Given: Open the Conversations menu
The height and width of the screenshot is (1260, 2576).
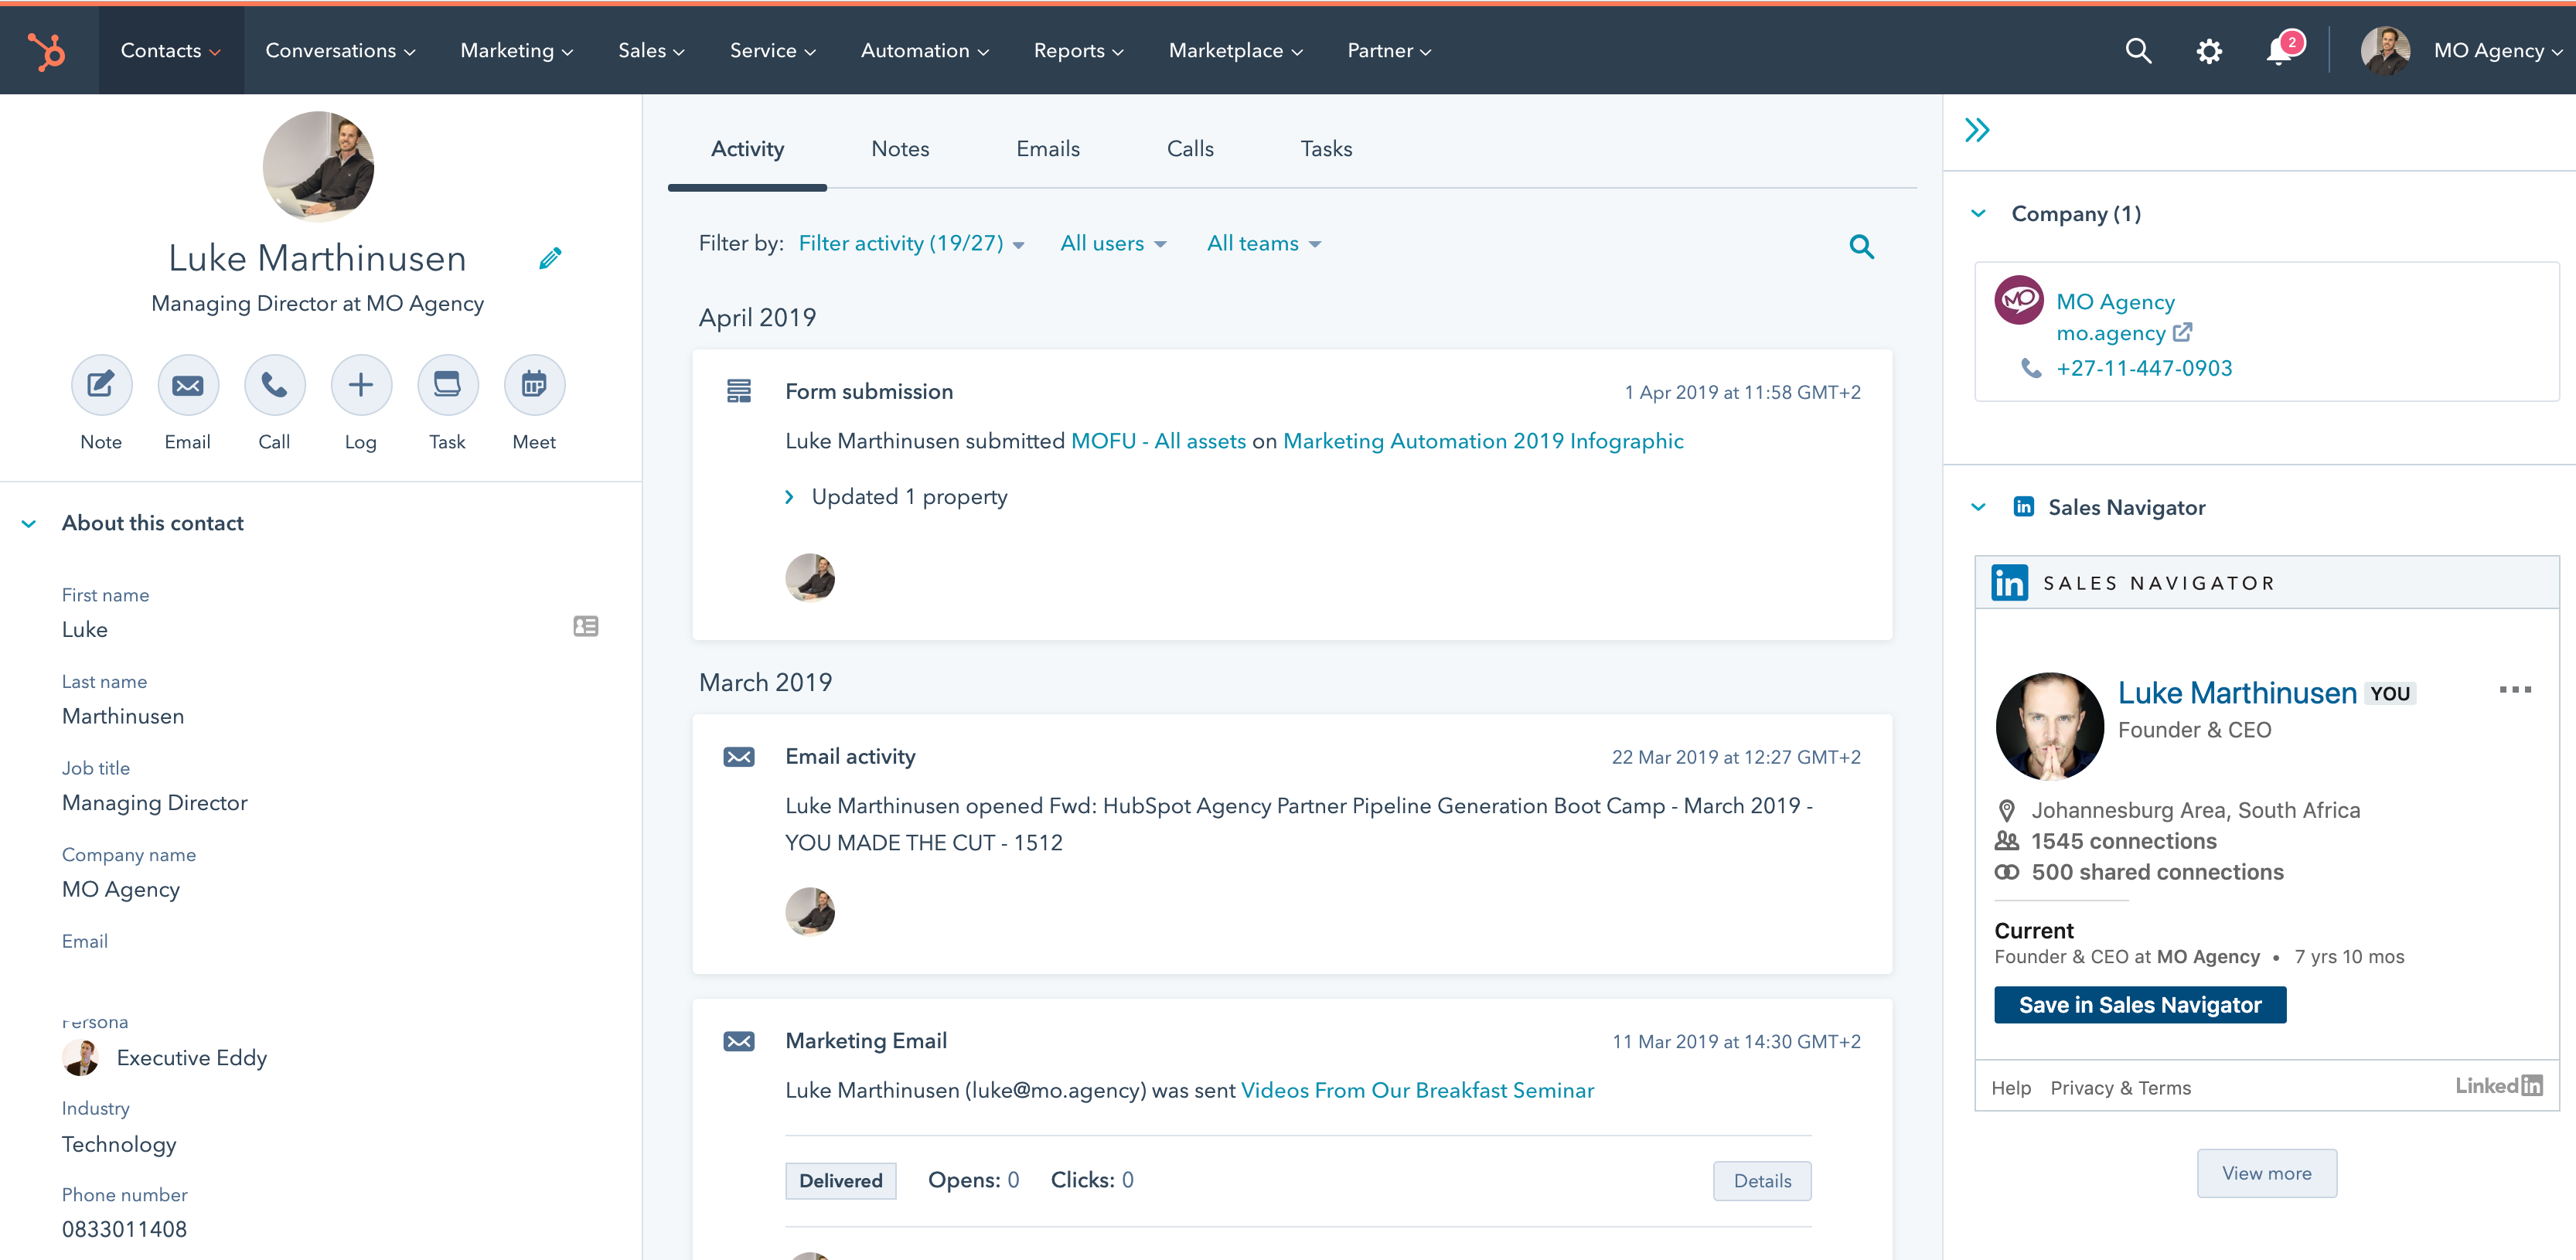Looking at the screenshot, I should [340, 50].
